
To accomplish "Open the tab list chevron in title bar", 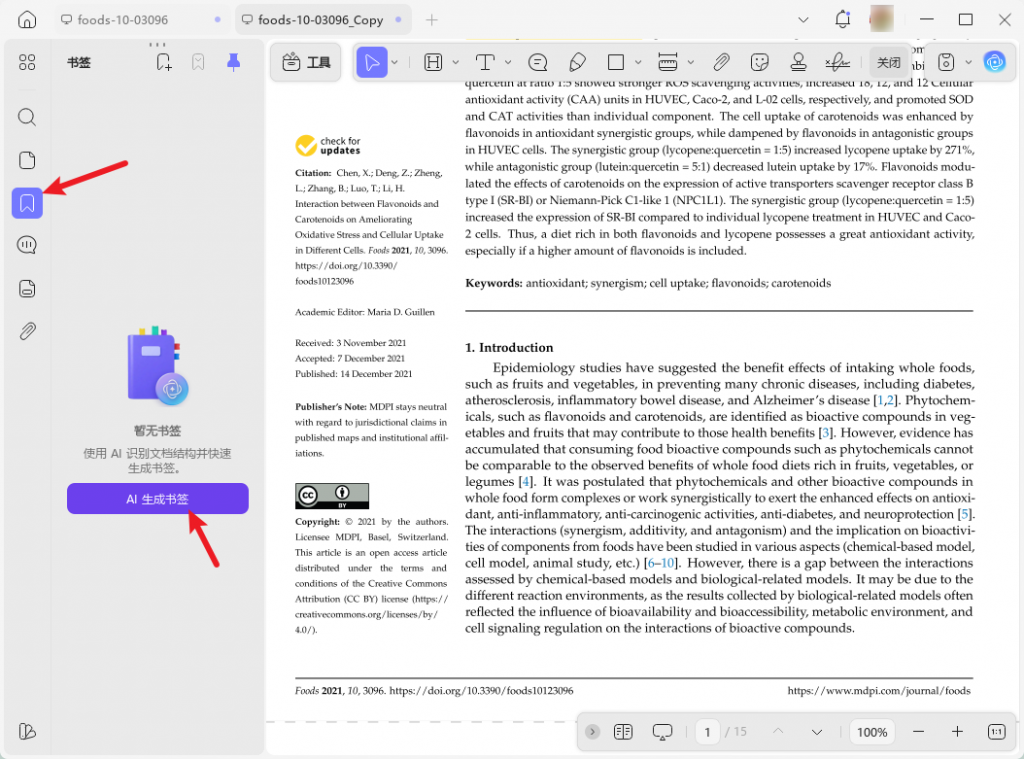I will 803,20.
